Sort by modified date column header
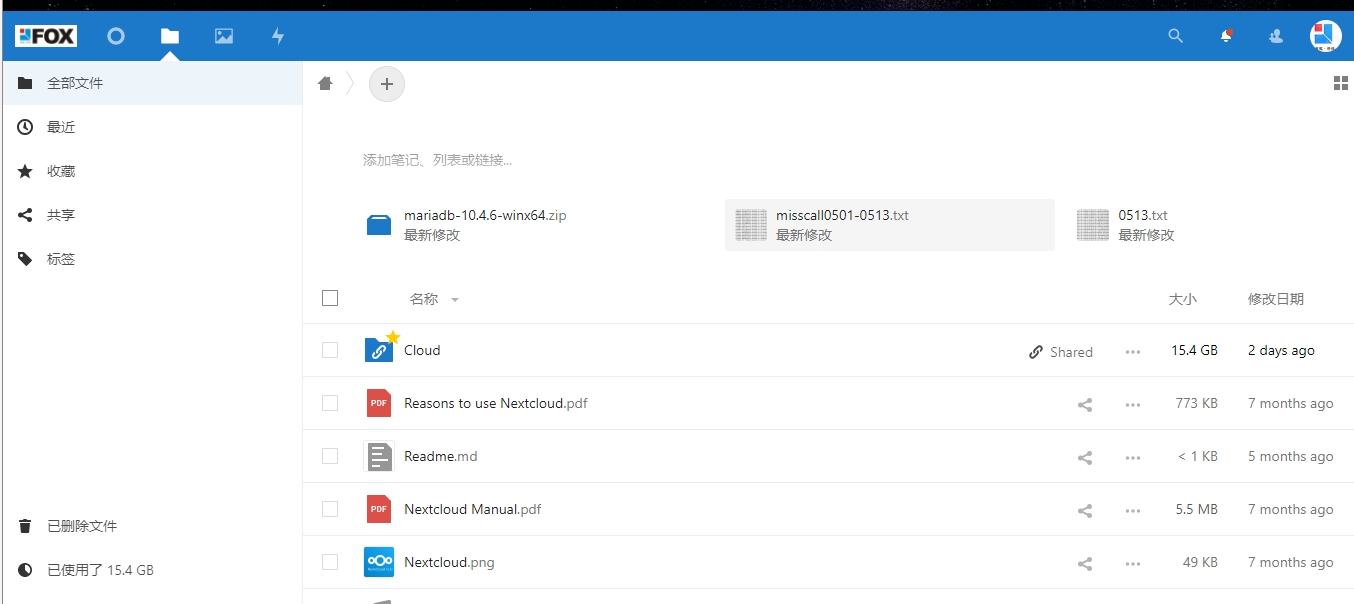Screen dimensions: 1354x604 point(1276,299)
